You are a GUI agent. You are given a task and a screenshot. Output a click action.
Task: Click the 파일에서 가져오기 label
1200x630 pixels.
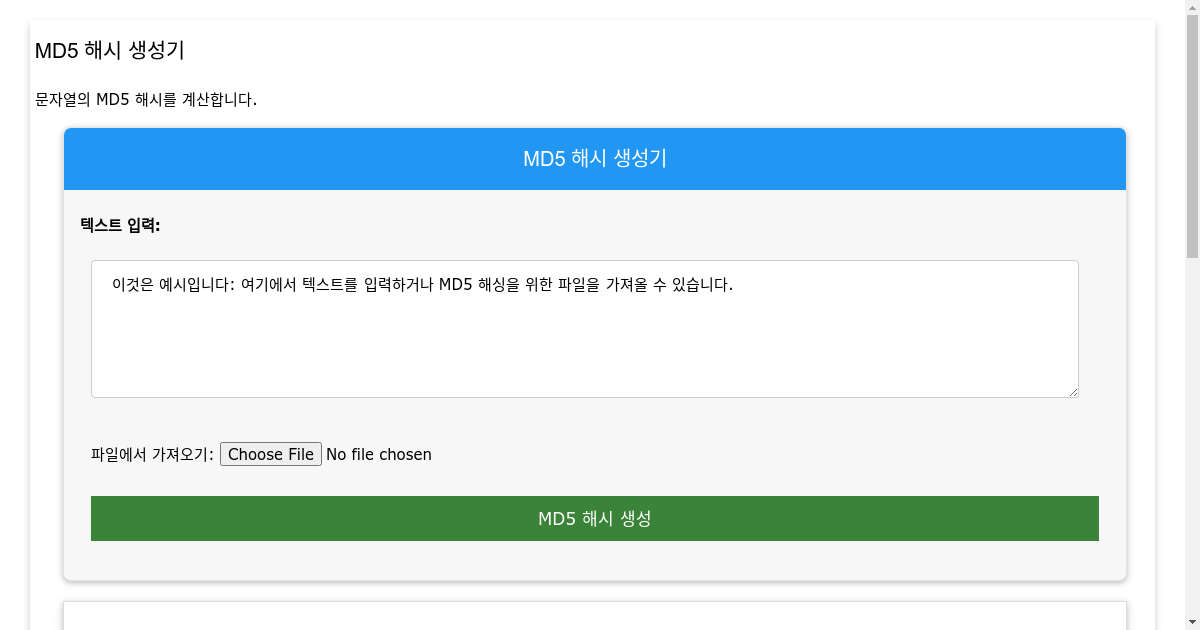[x=150, y=453]
